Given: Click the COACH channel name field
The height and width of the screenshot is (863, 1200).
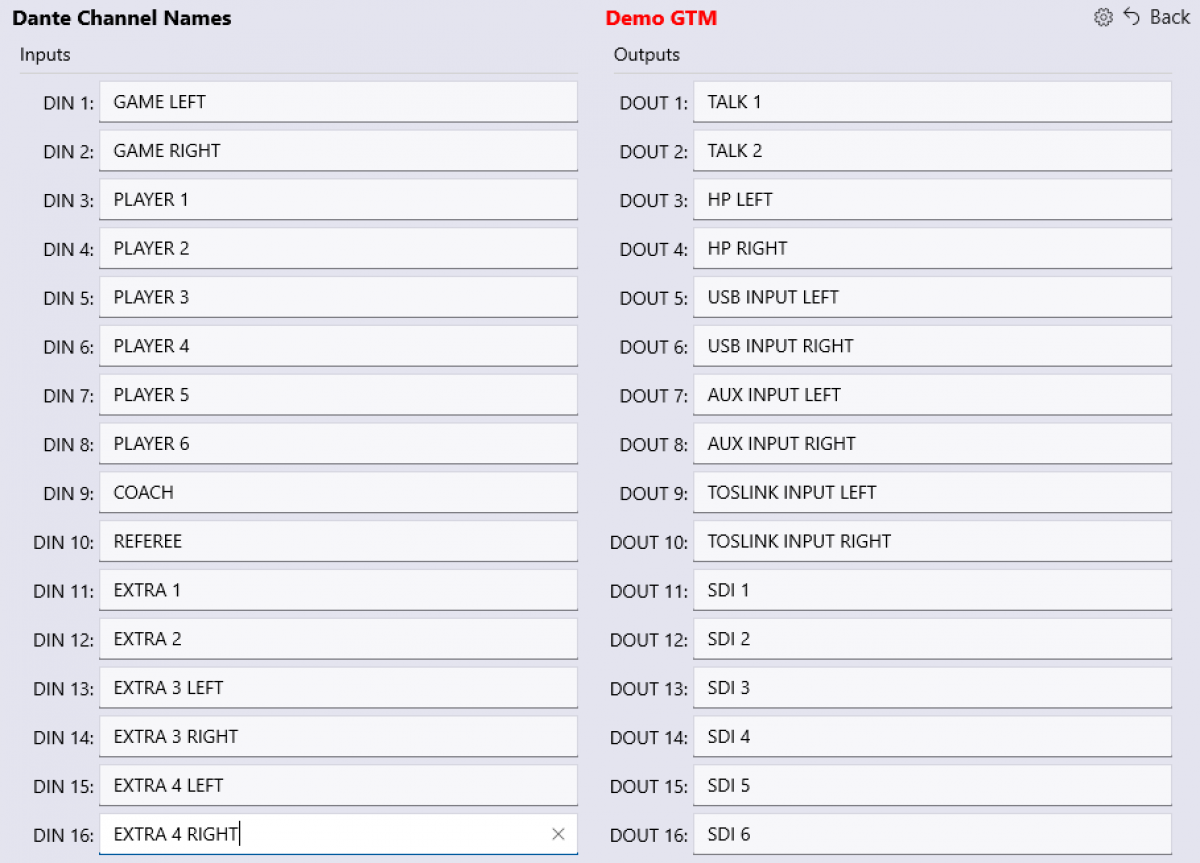Looking at the screenshot, I should pos(338,493).
